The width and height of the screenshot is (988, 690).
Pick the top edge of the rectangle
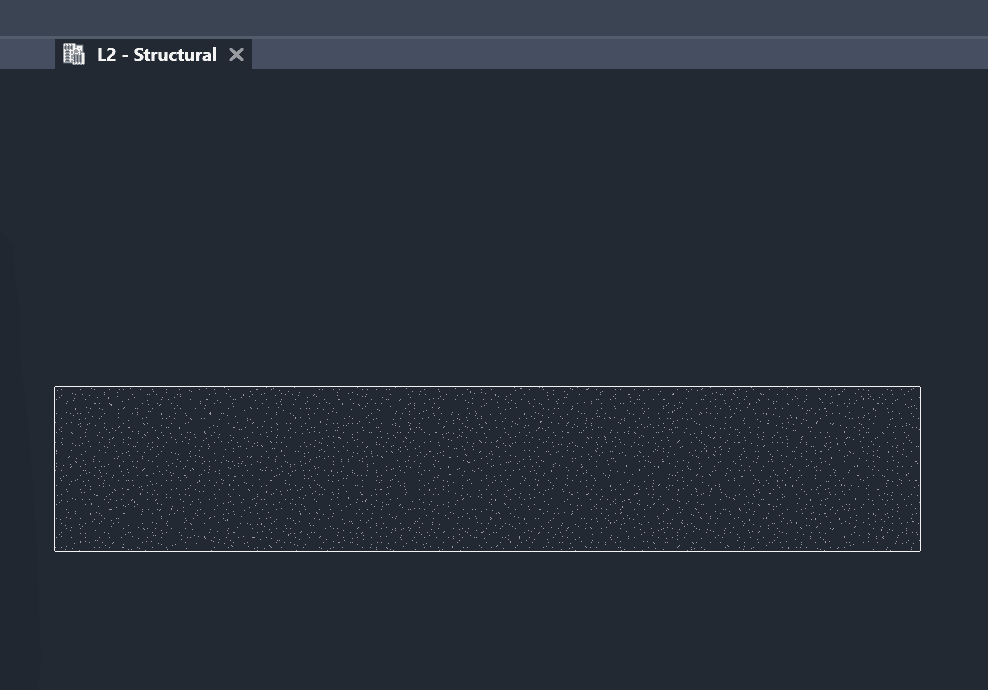487,387
